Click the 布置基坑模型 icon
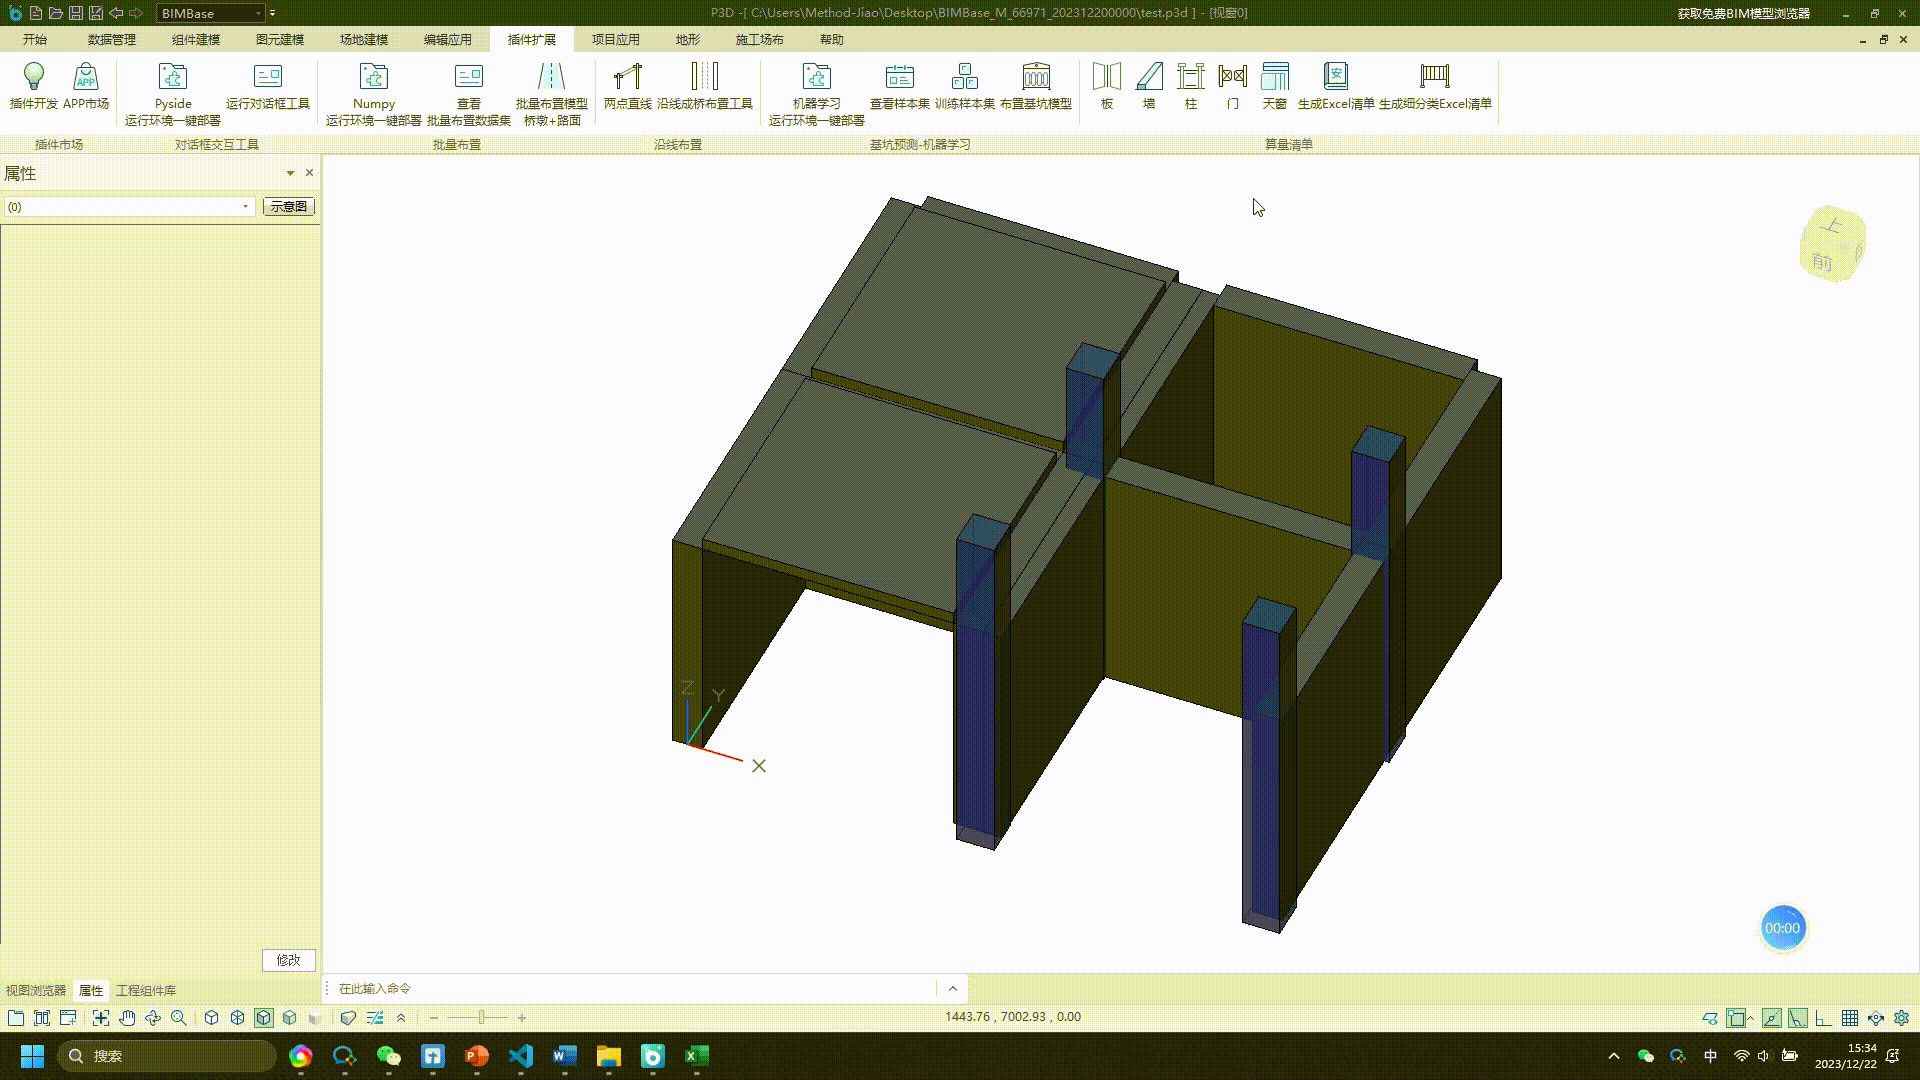This screenshot has width=1920, height=1080. [1036, 77]
